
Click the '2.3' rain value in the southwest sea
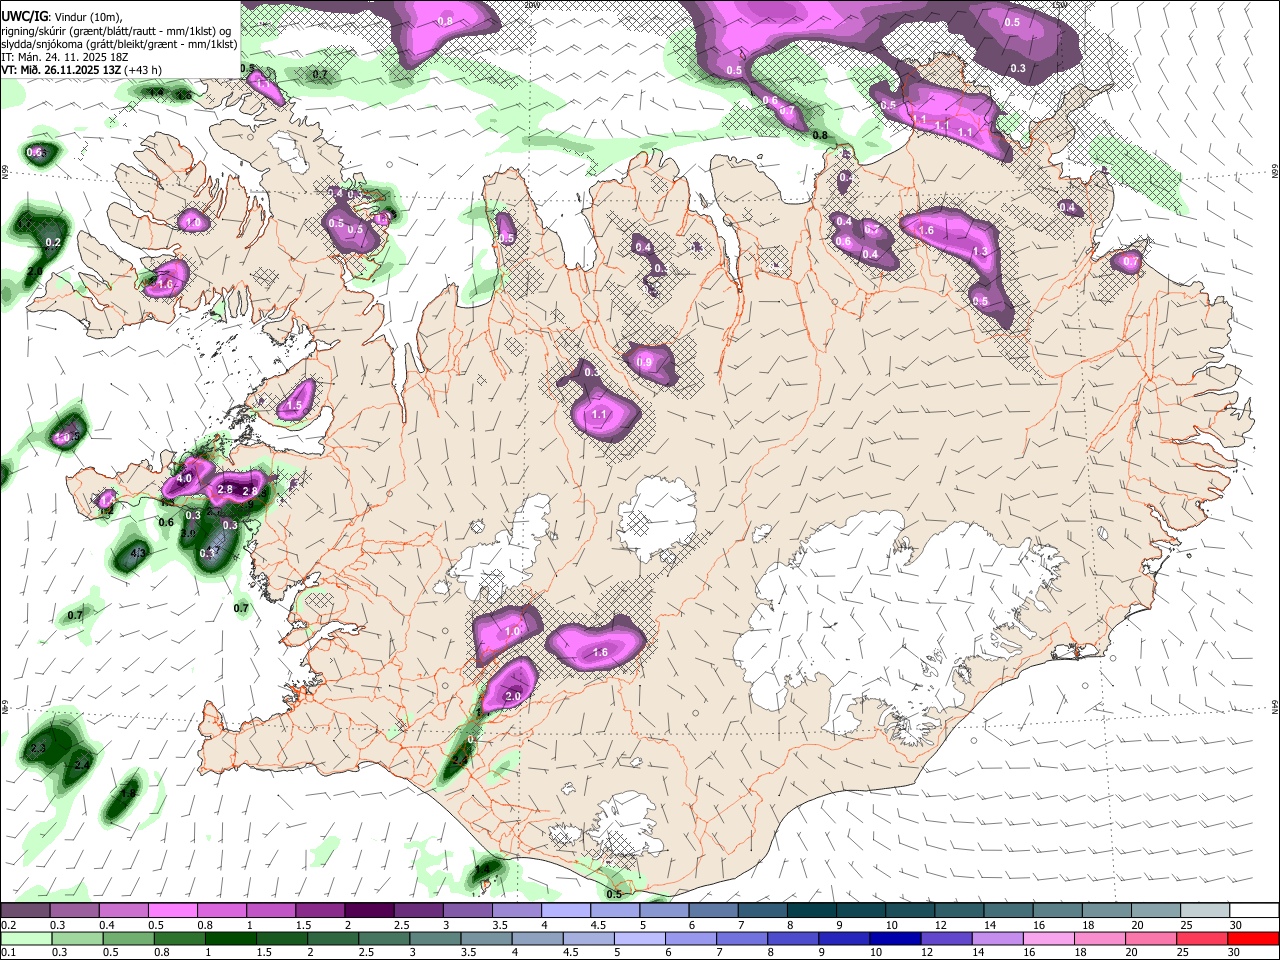(39, 748)
